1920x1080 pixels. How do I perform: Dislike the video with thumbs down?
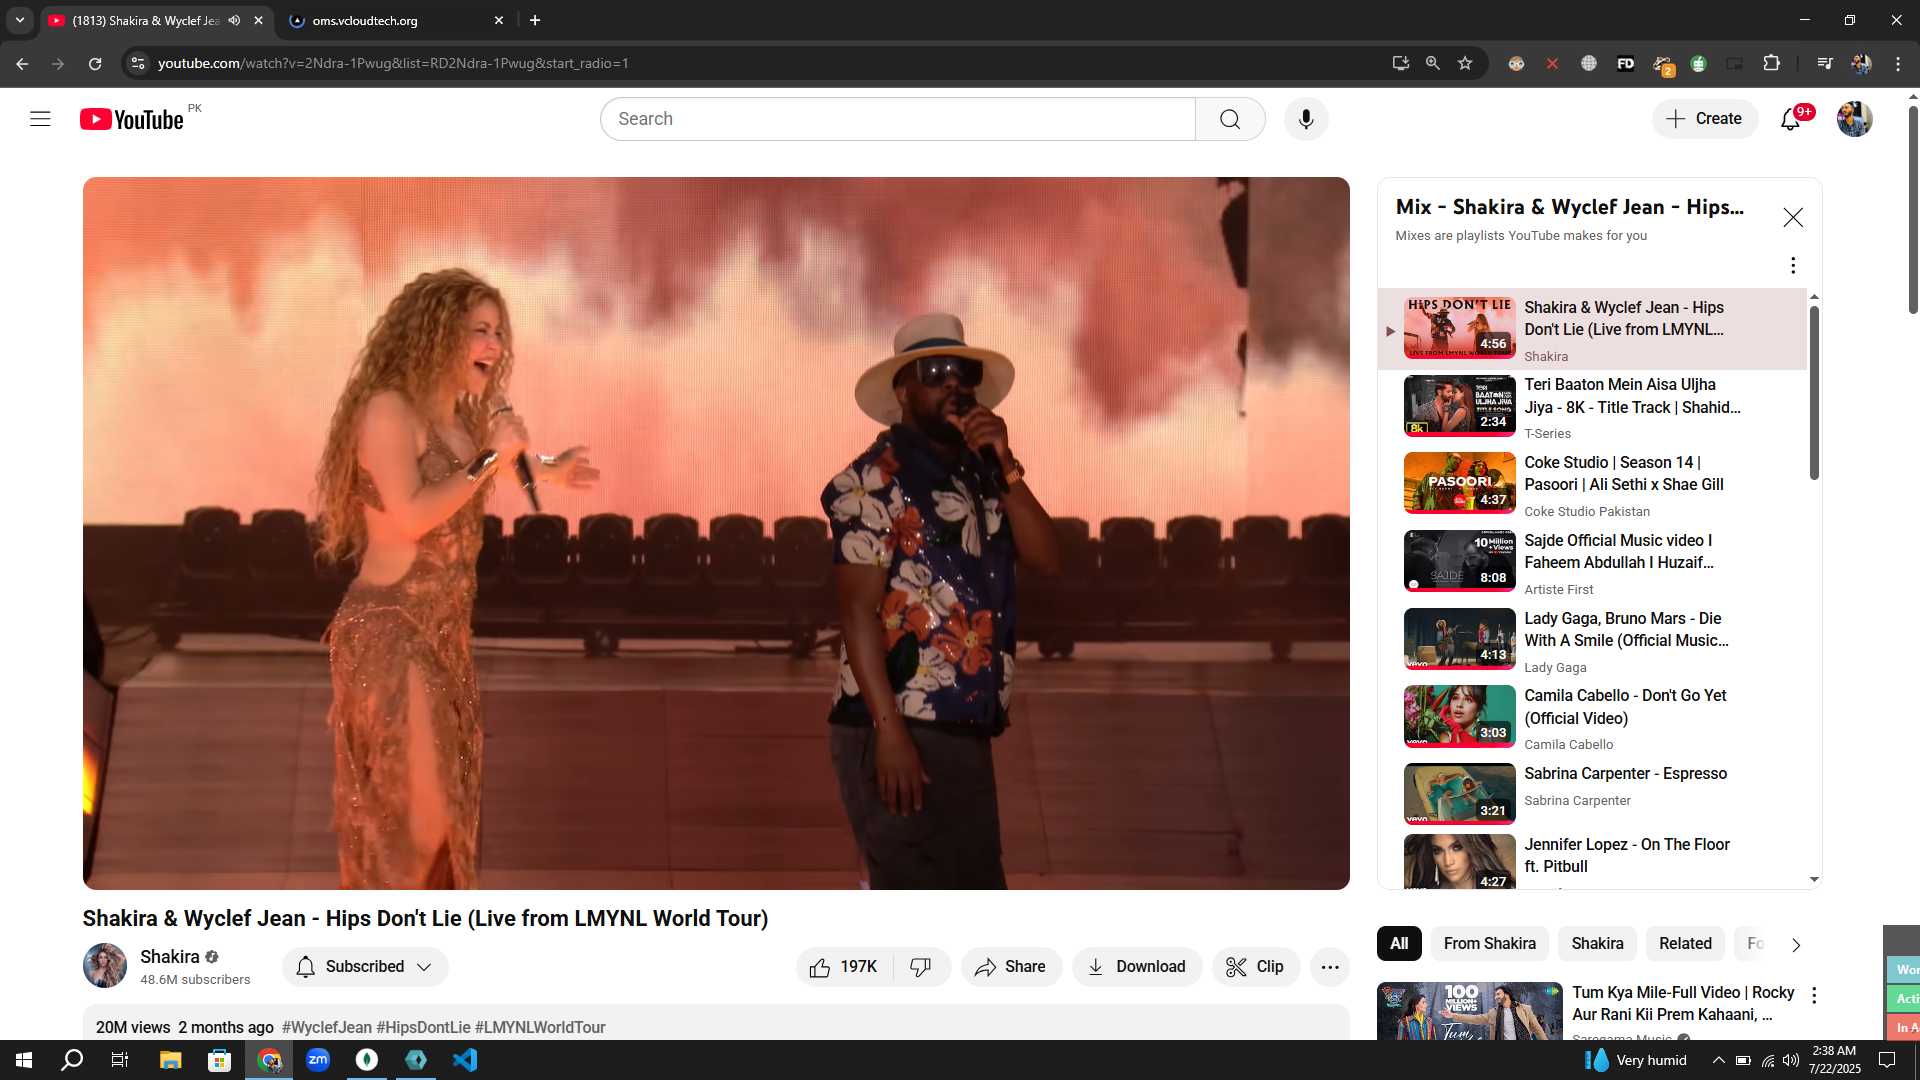[921, 967]
